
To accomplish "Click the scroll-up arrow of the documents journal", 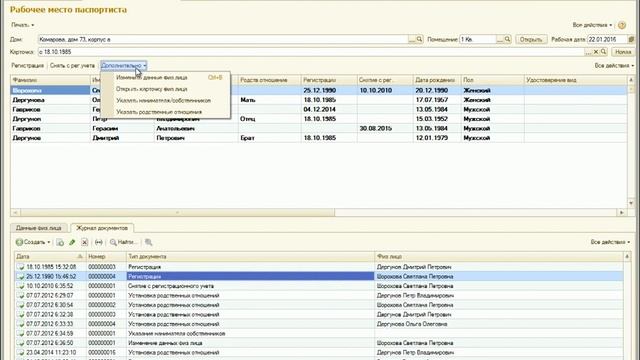I will point(627,256).
